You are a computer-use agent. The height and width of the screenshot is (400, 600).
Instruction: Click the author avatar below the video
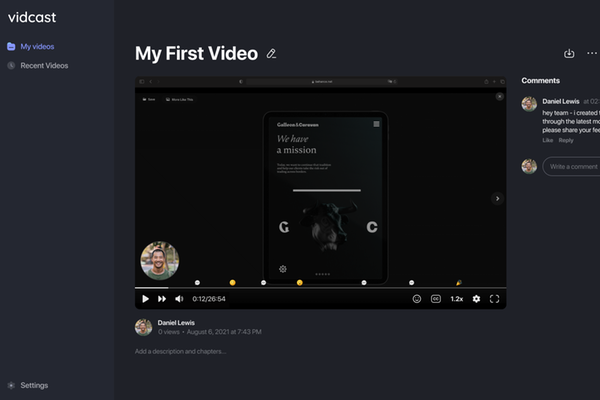click(143, 327)
